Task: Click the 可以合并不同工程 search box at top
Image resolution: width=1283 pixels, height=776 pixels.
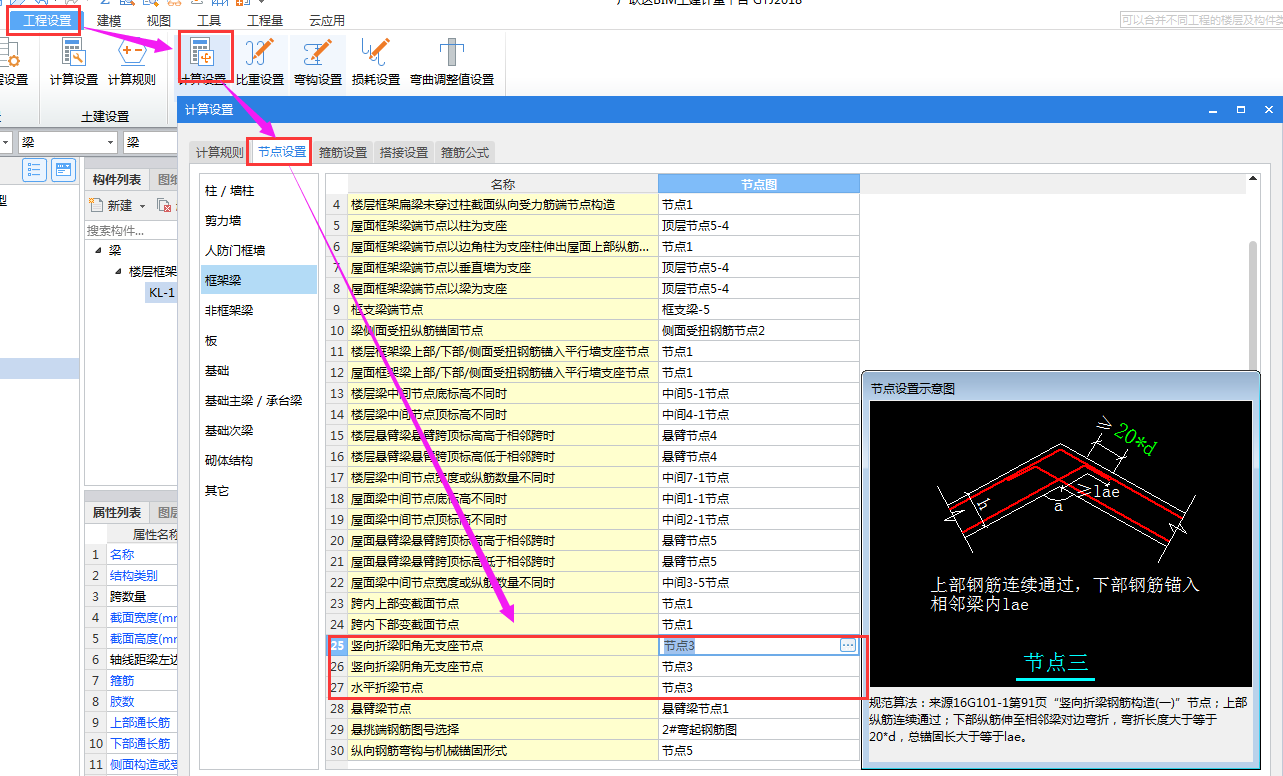Action: (x=1199, y=20)
